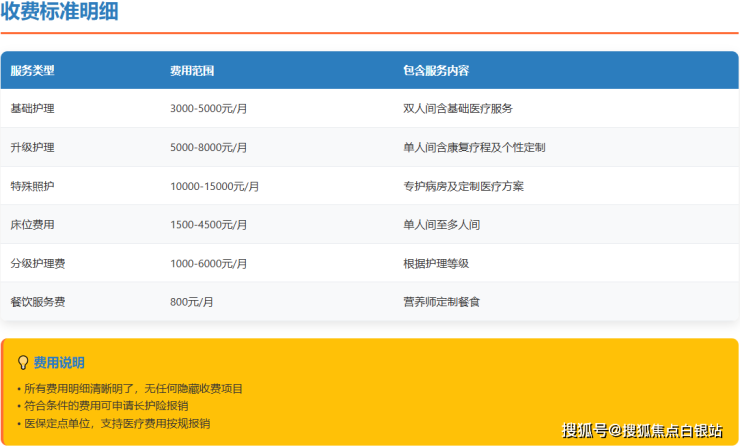Click the 单人间含康复疗程及个性定制 cell
The width and height of the screenshot is (740, 447).
point(474,147)
